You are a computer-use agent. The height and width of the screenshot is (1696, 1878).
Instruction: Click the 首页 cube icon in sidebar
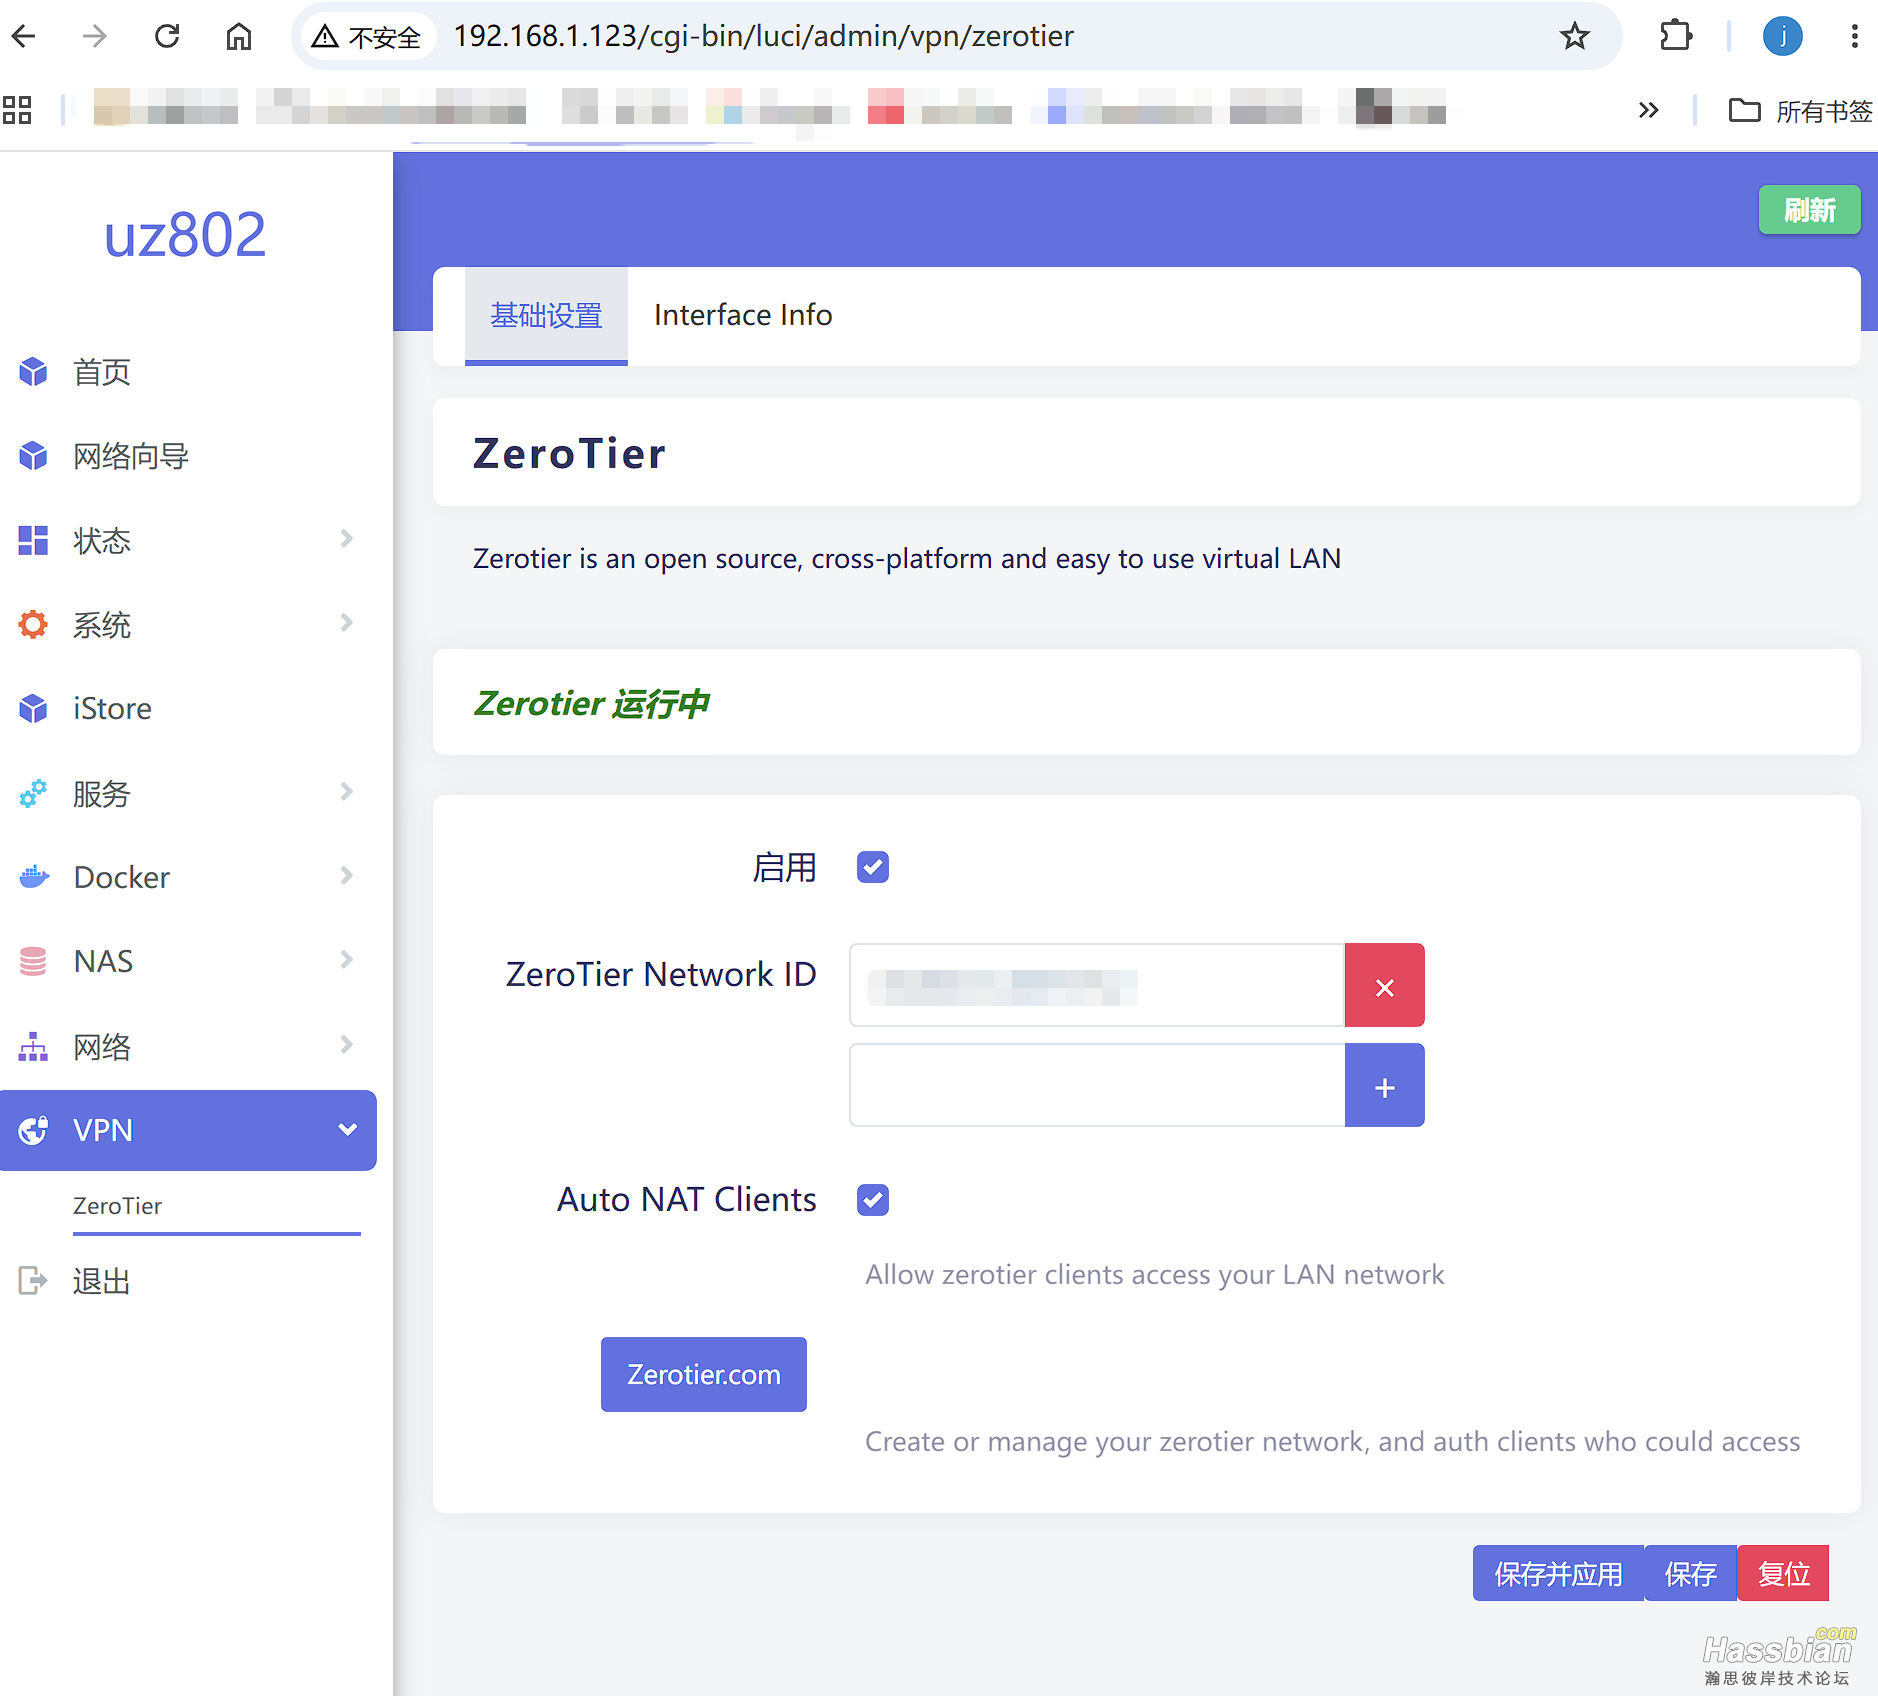(x=33, y=372)
